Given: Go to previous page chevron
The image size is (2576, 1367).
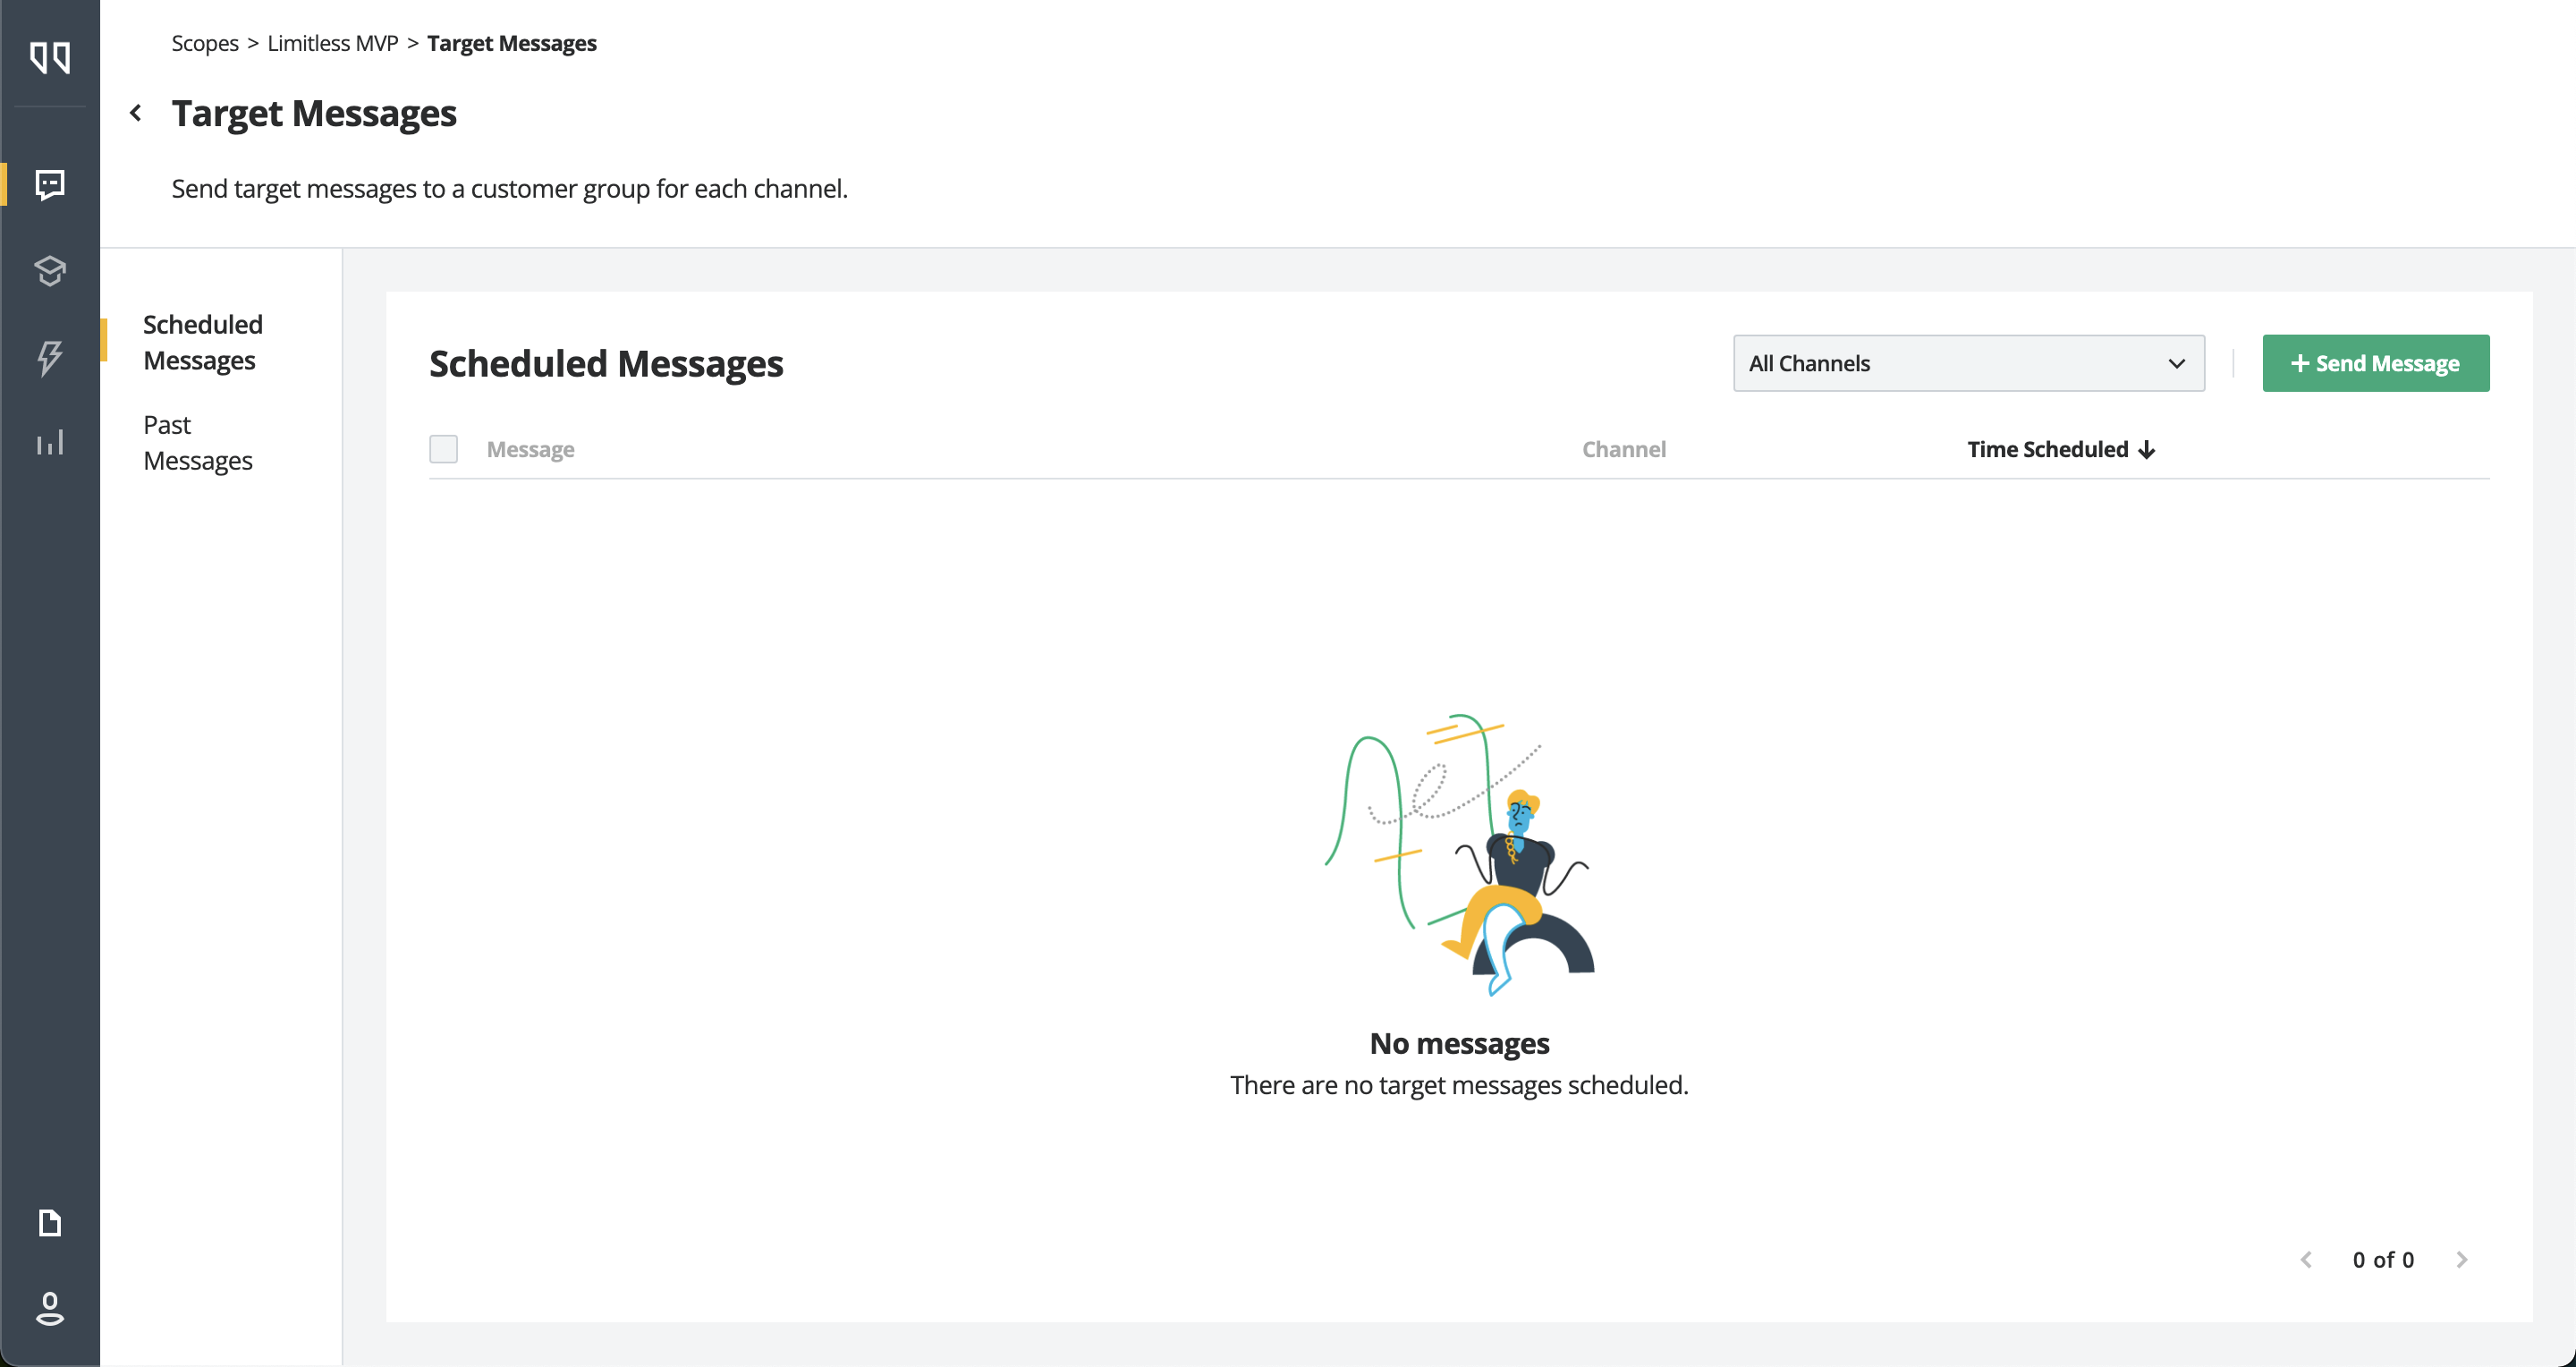Looking at the screenshot, I should [x=2306, y=1260].
